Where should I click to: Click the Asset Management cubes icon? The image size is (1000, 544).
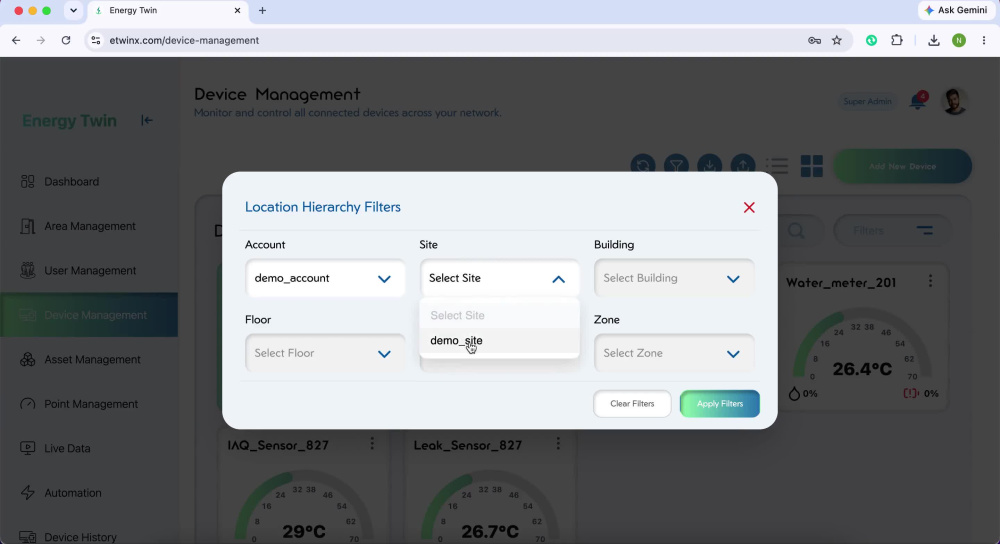(x=27, y=360)
